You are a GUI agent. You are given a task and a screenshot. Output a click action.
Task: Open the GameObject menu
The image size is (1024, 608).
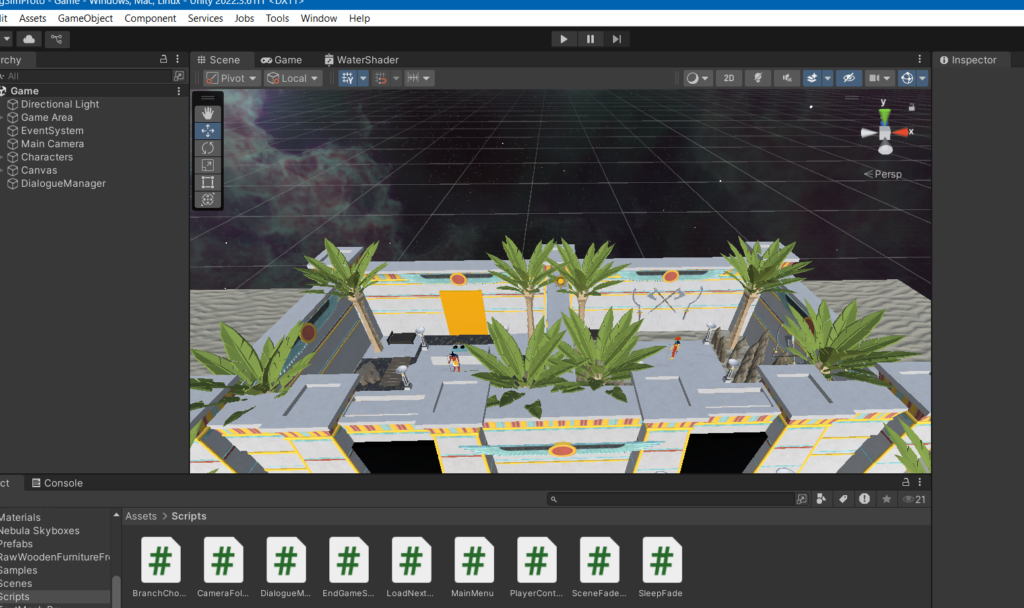tap(85, 18)
